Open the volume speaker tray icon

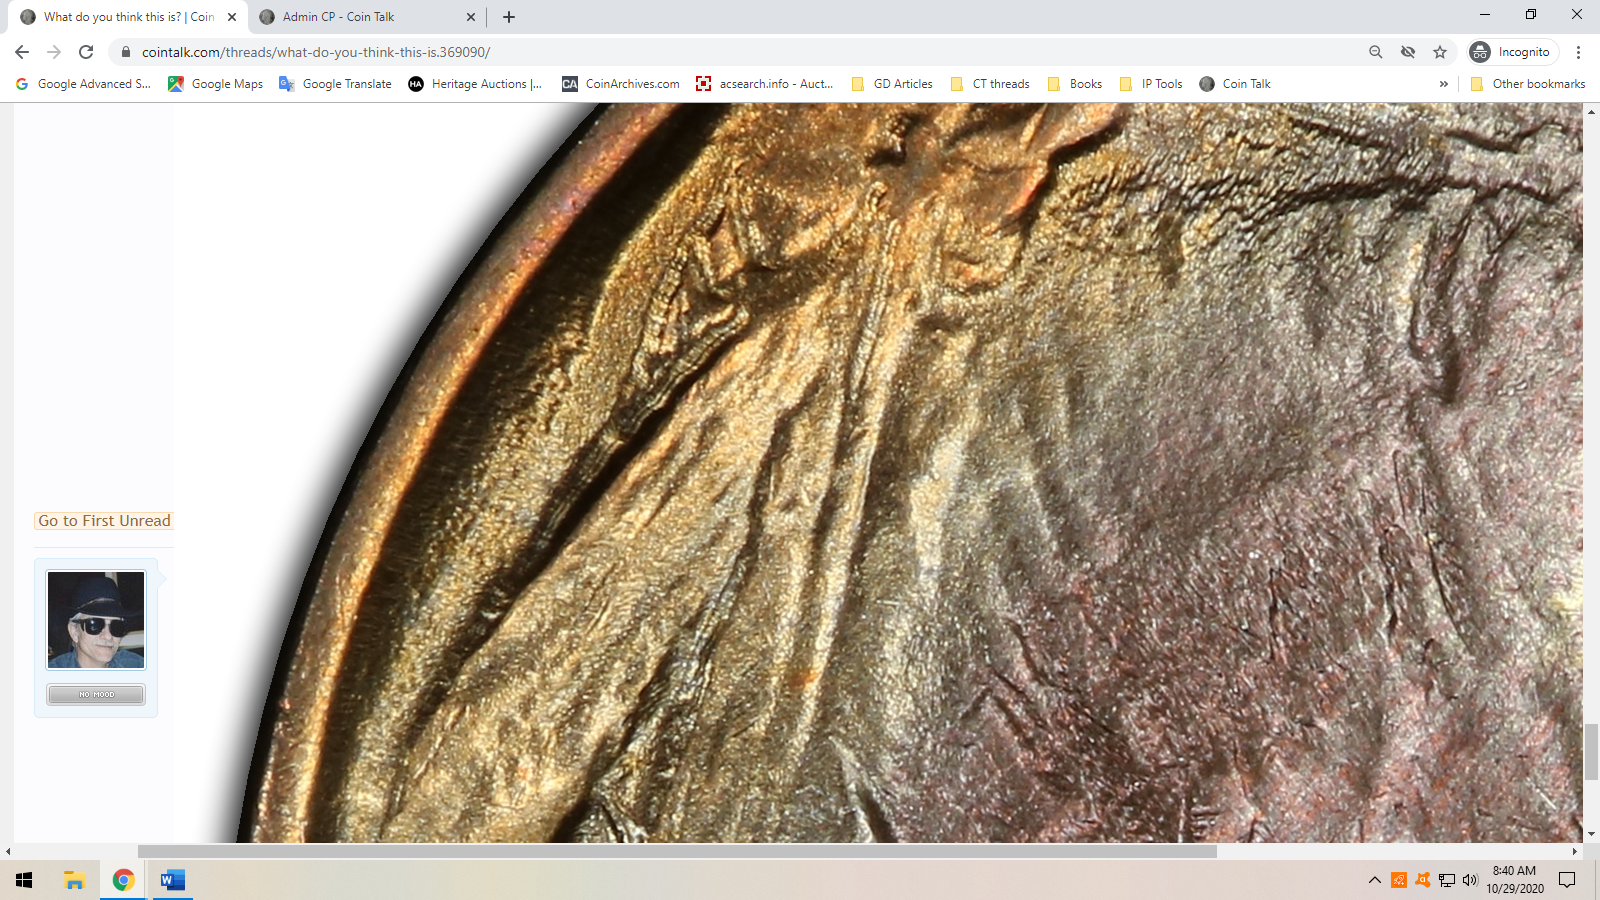[1470, 880]
